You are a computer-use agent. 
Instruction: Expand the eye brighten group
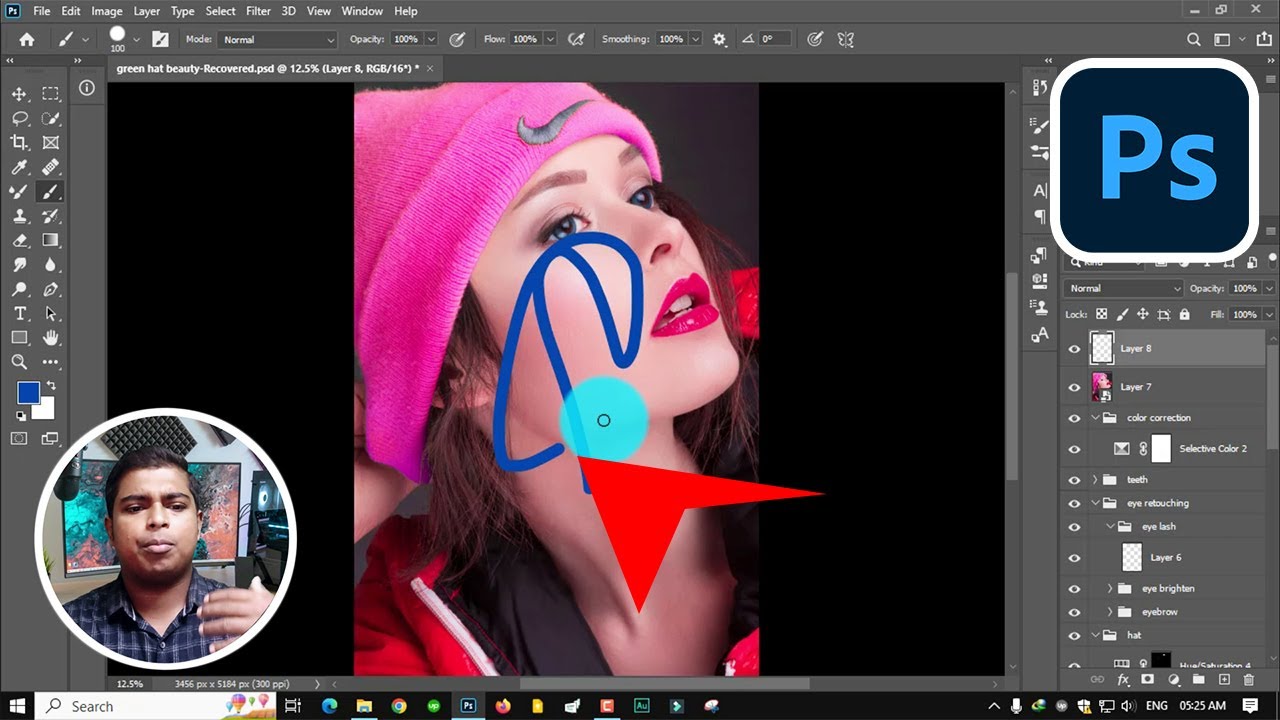[1111, 588]
